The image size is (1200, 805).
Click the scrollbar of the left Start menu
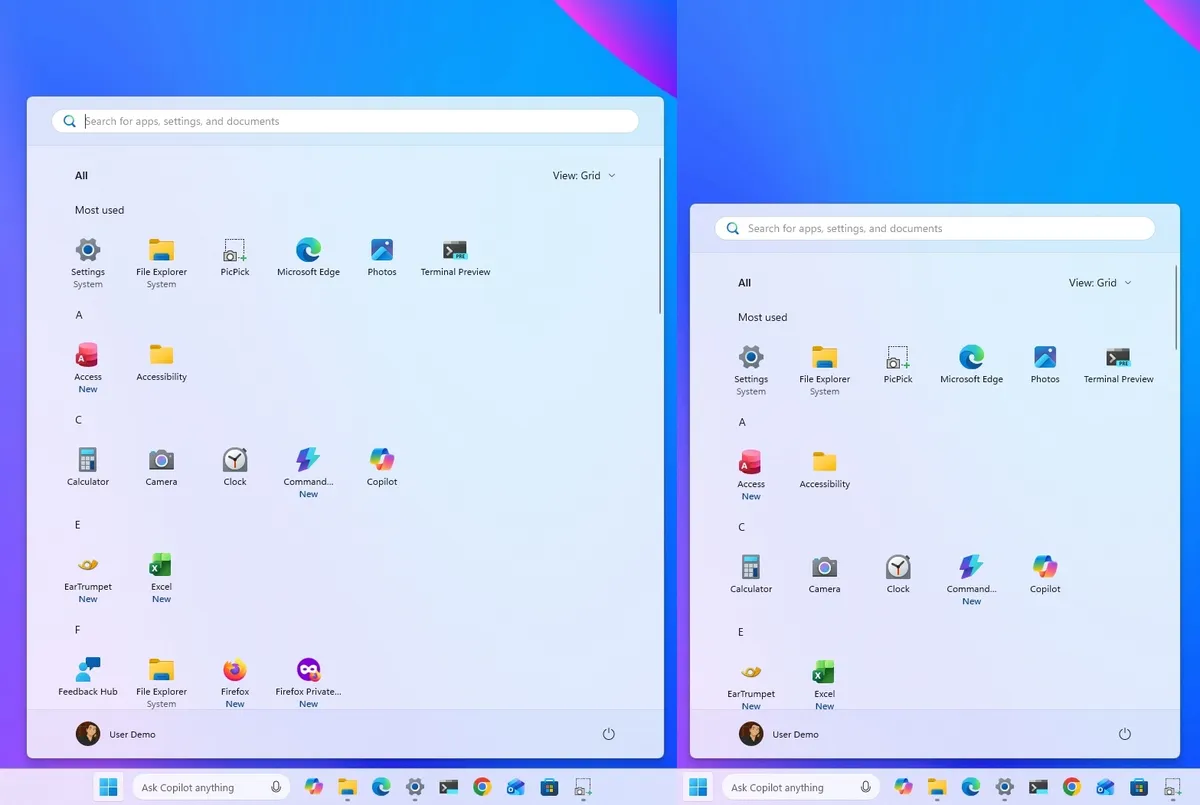pos(660,235)
